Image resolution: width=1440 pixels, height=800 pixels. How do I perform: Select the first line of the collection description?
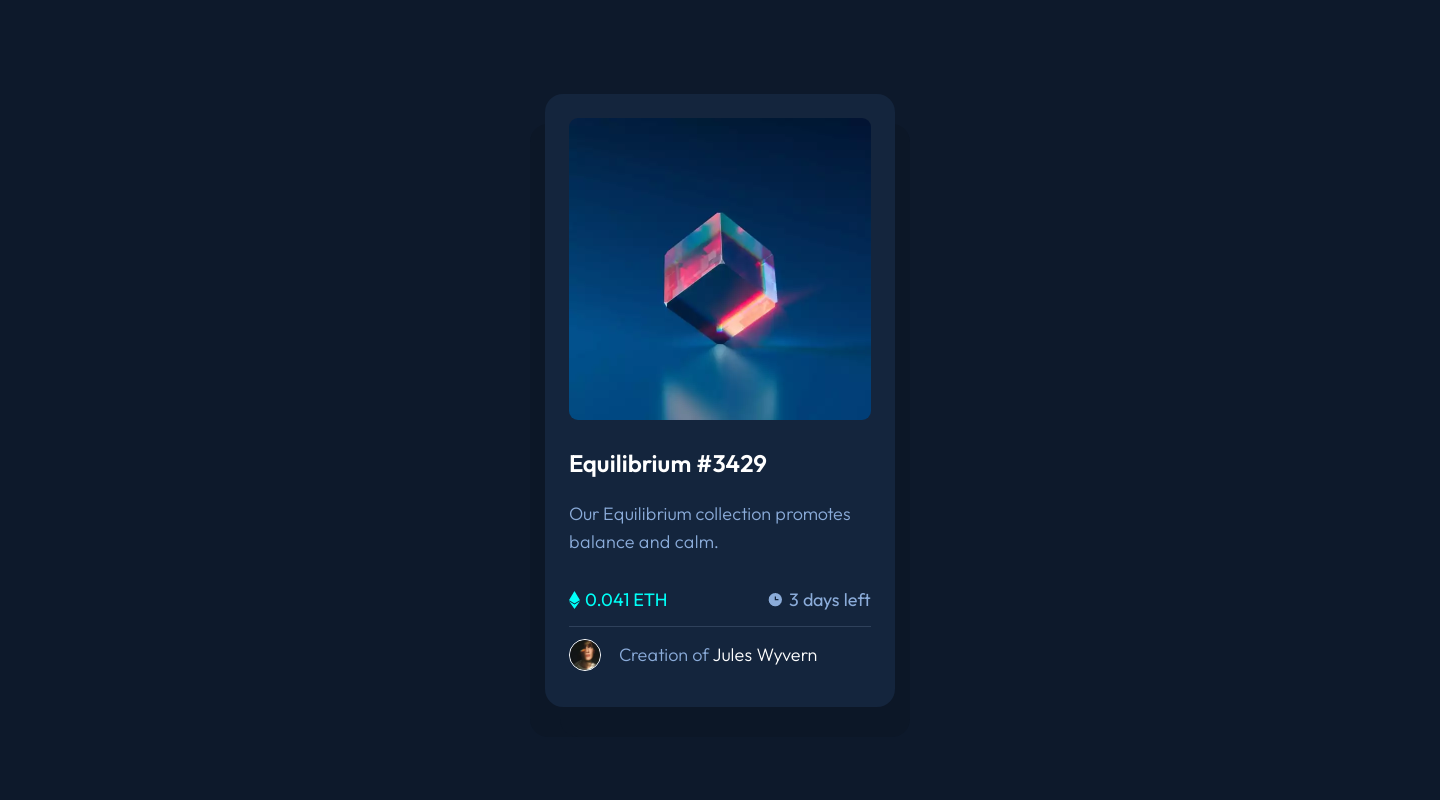(x=710, y=514)
